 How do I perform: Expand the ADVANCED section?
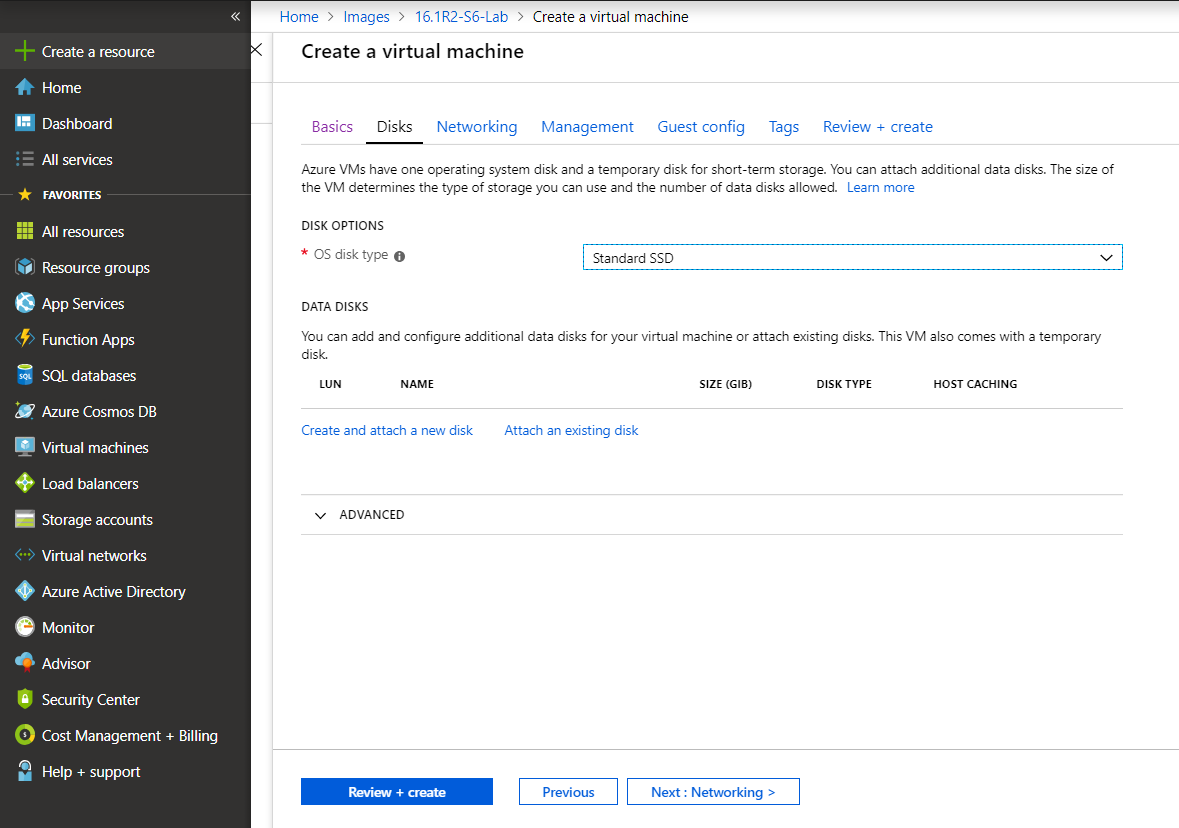359,514
